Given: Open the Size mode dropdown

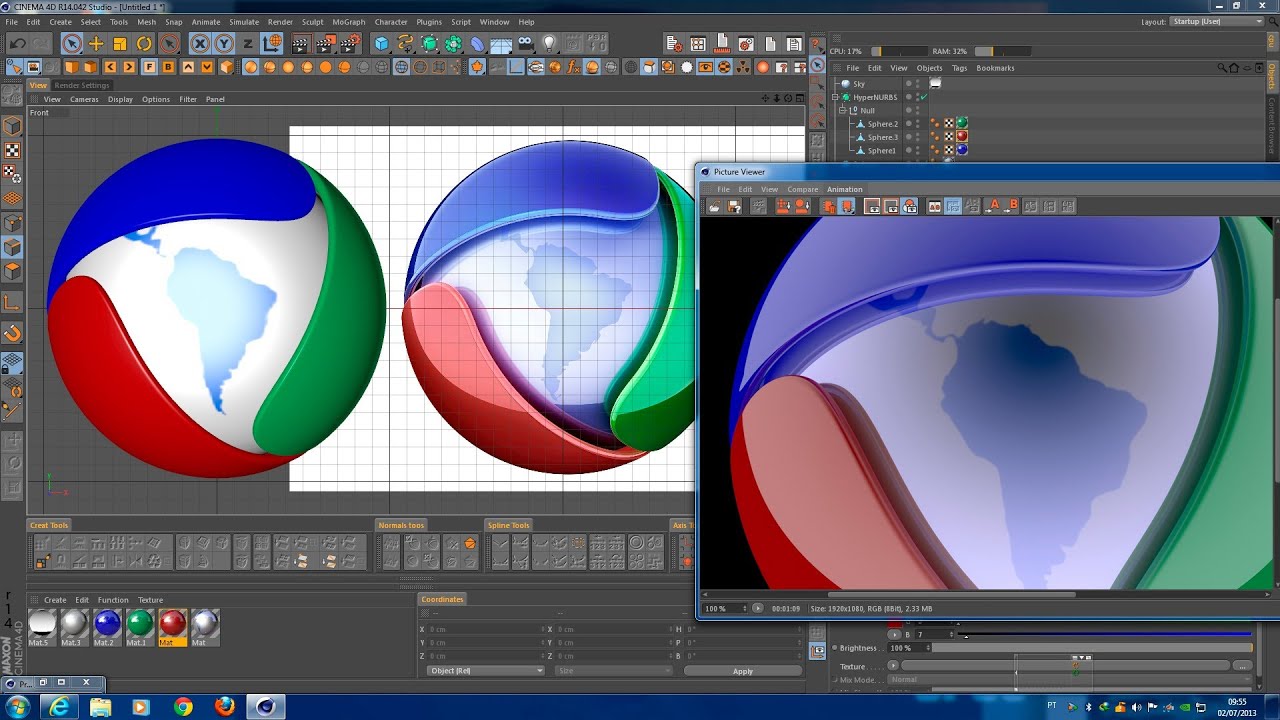Looking at the screenshot, I should click(x=614, y=671).
